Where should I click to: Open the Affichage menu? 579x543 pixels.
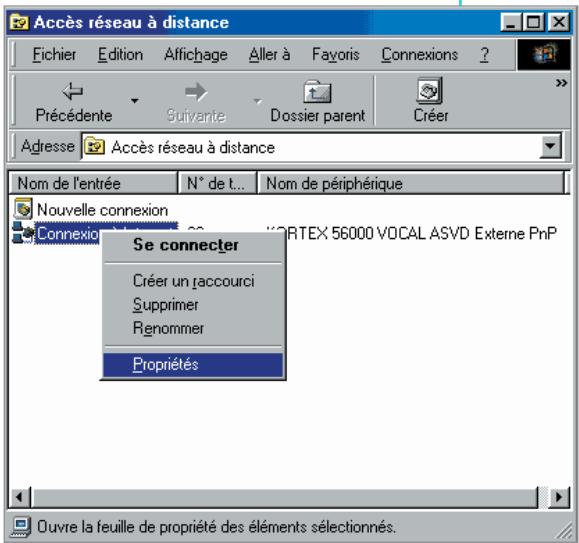pyautogui.click(x=196, y=55)
